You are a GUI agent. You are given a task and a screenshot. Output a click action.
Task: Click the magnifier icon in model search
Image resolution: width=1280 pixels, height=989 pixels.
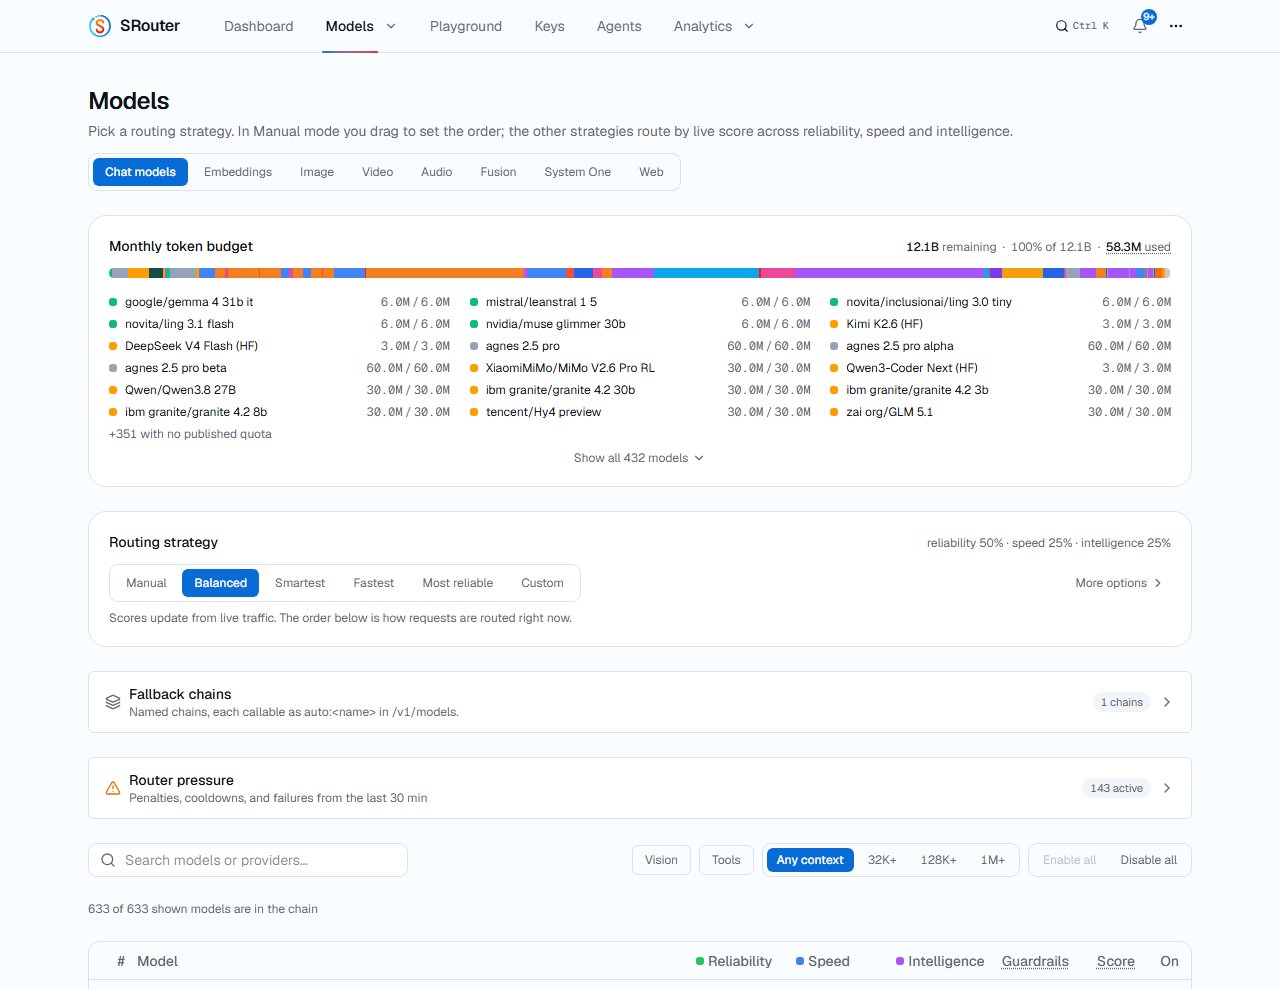(x=108, y=860)
